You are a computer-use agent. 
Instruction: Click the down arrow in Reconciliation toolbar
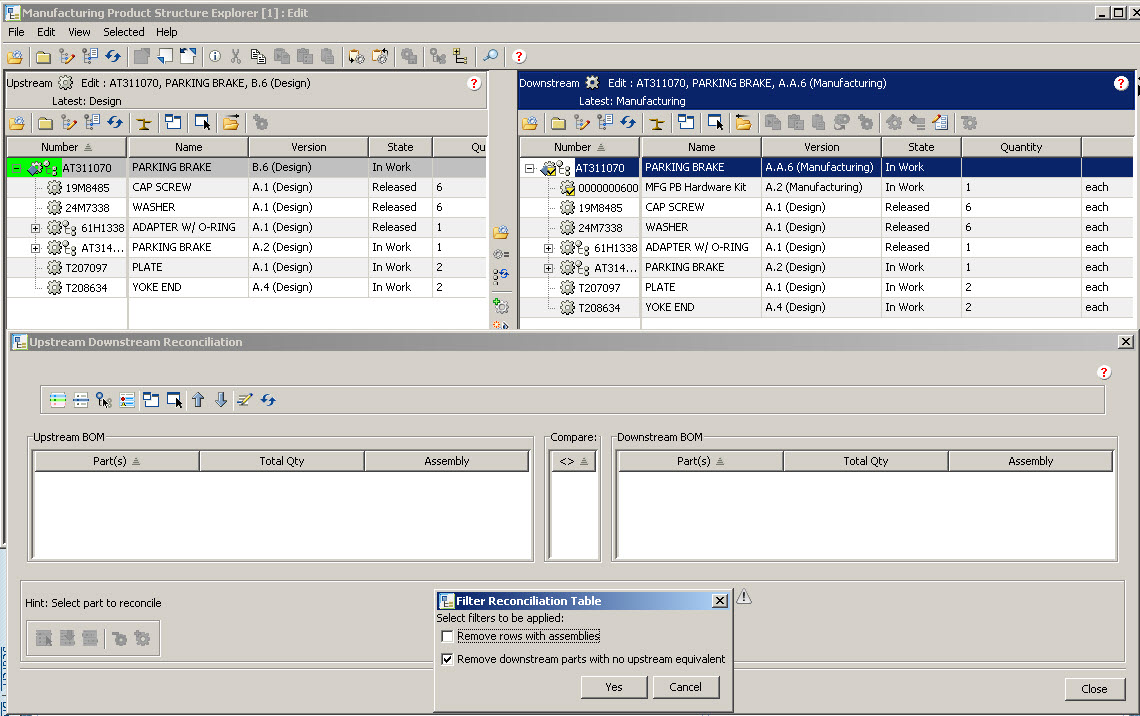pyautogui.click(x=221, y=400)
